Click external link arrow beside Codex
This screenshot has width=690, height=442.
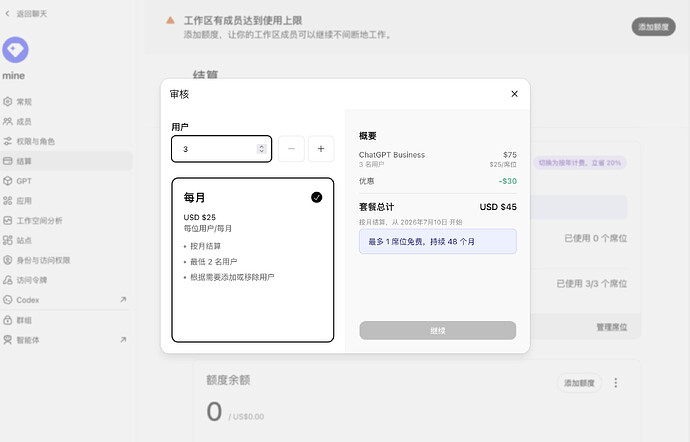pos(123,299)
